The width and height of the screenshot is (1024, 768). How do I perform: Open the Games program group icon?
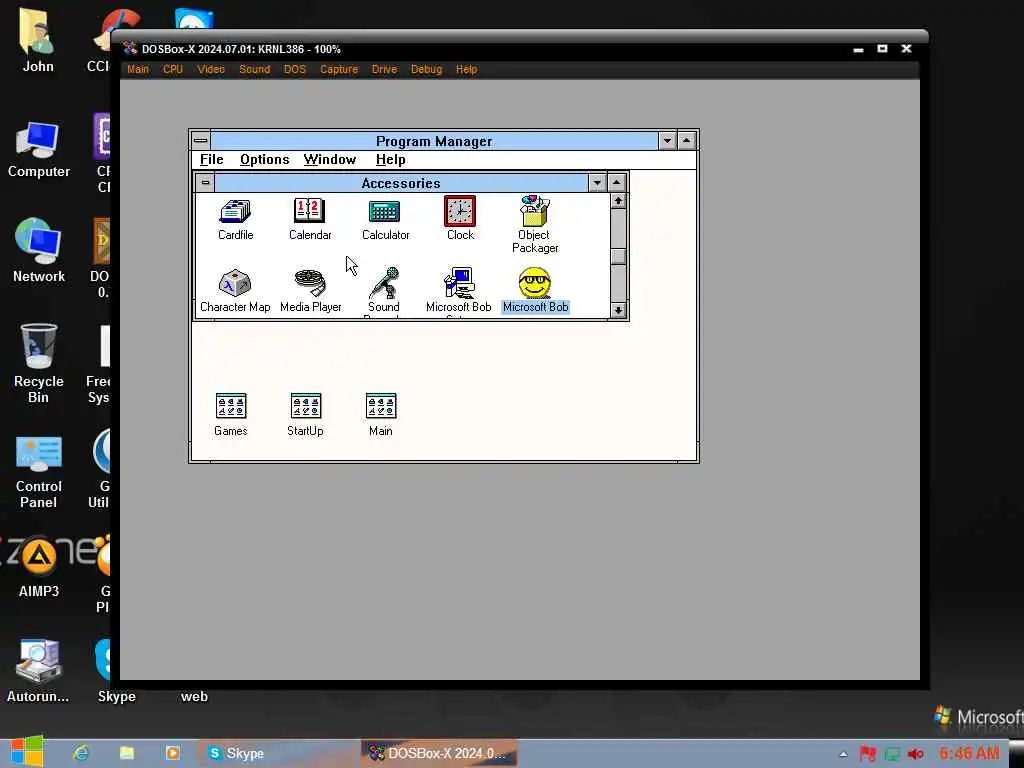[x=231, y=406]
